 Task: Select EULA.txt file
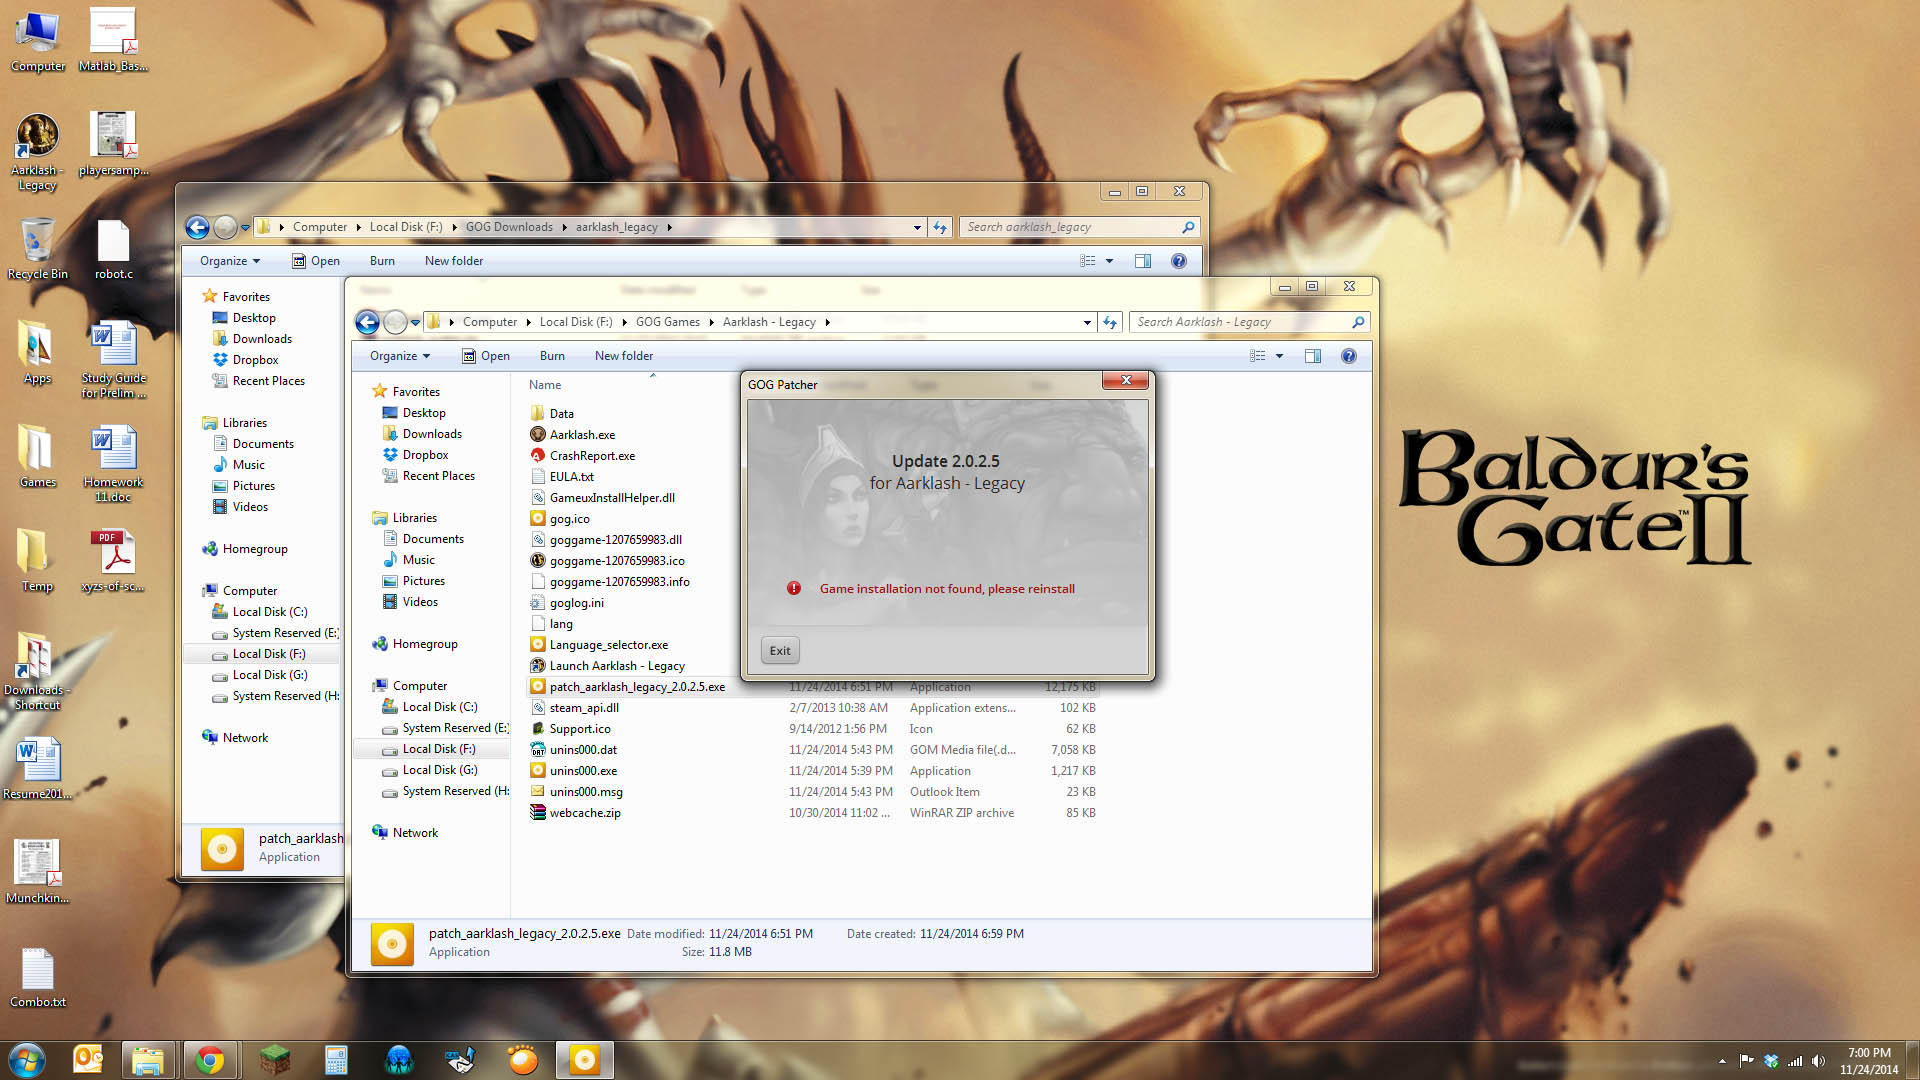pyautogui.click(x=571, y=477)
